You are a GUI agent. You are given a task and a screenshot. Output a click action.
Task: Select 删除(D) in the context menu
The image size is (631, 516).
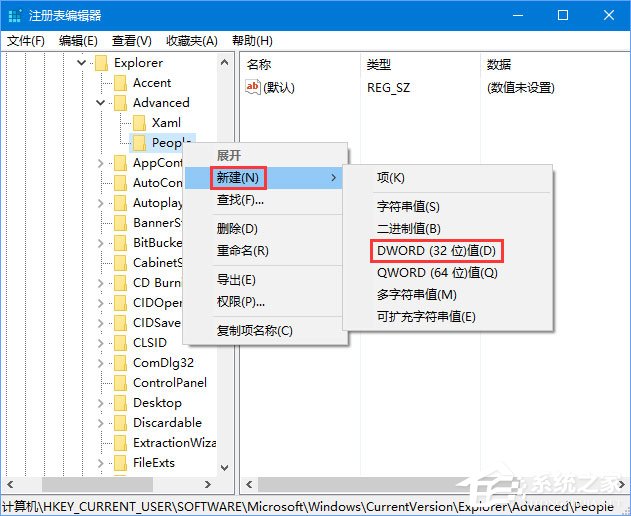click(x=237, y=228)
